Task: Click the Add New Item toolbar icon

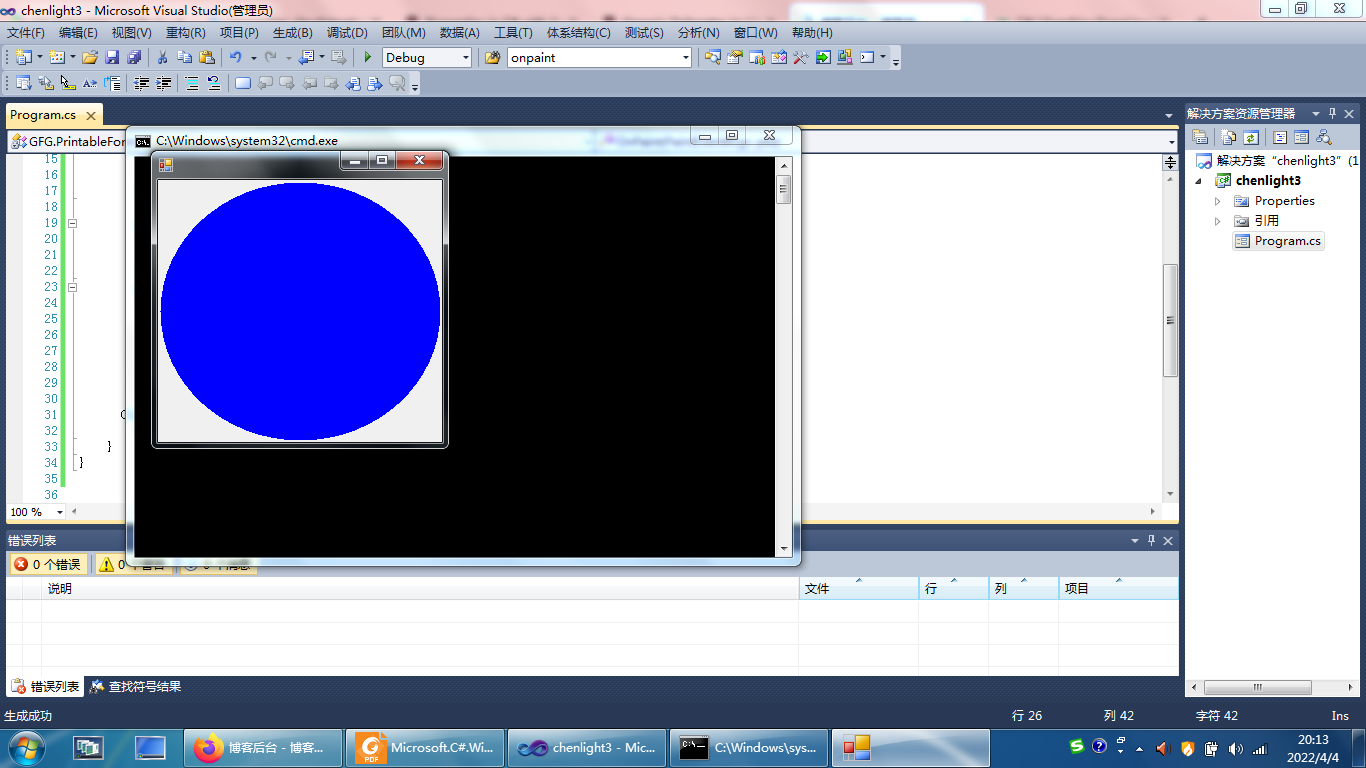Action: point(57,58)
